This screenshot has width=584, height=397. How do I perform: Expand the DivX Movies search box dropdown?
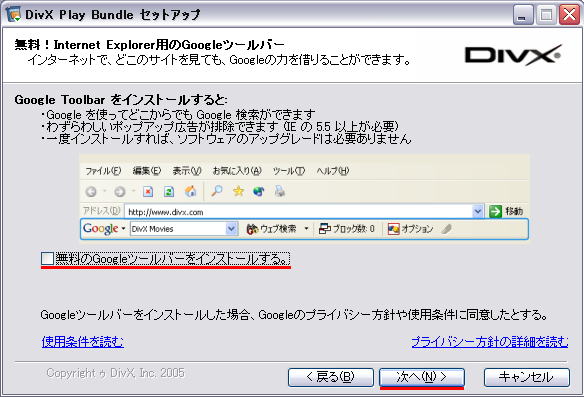click(231, 229)
